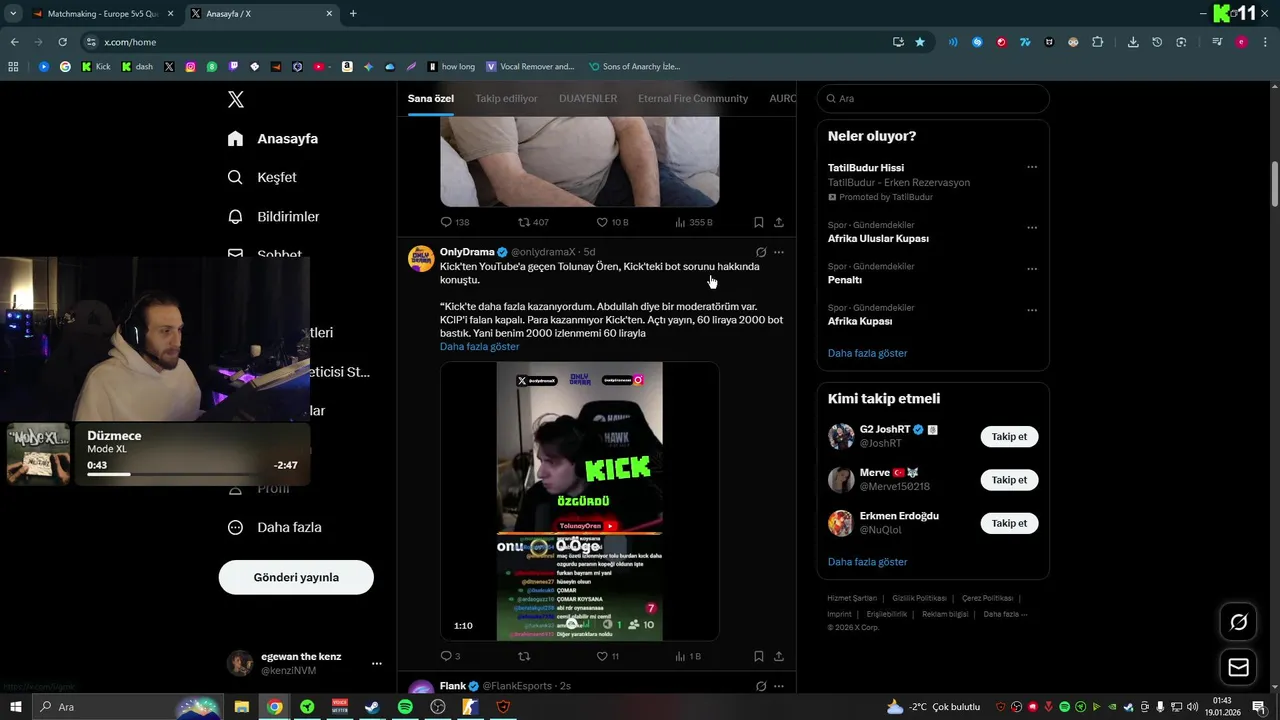1280x720 pixels.
Task: Follow Merve with Takip et
Action: 1009,480
